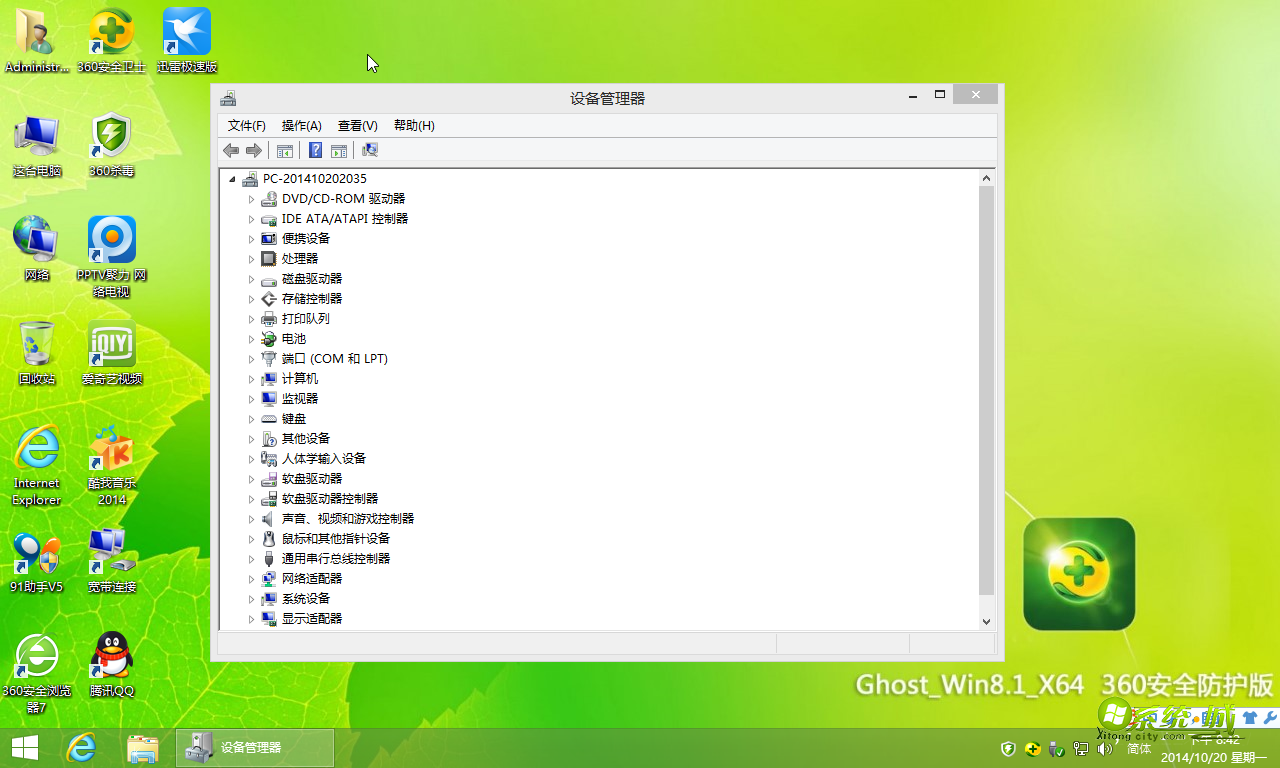
Task: Open the Properties toolbar icon
Action: pos(339,149)
